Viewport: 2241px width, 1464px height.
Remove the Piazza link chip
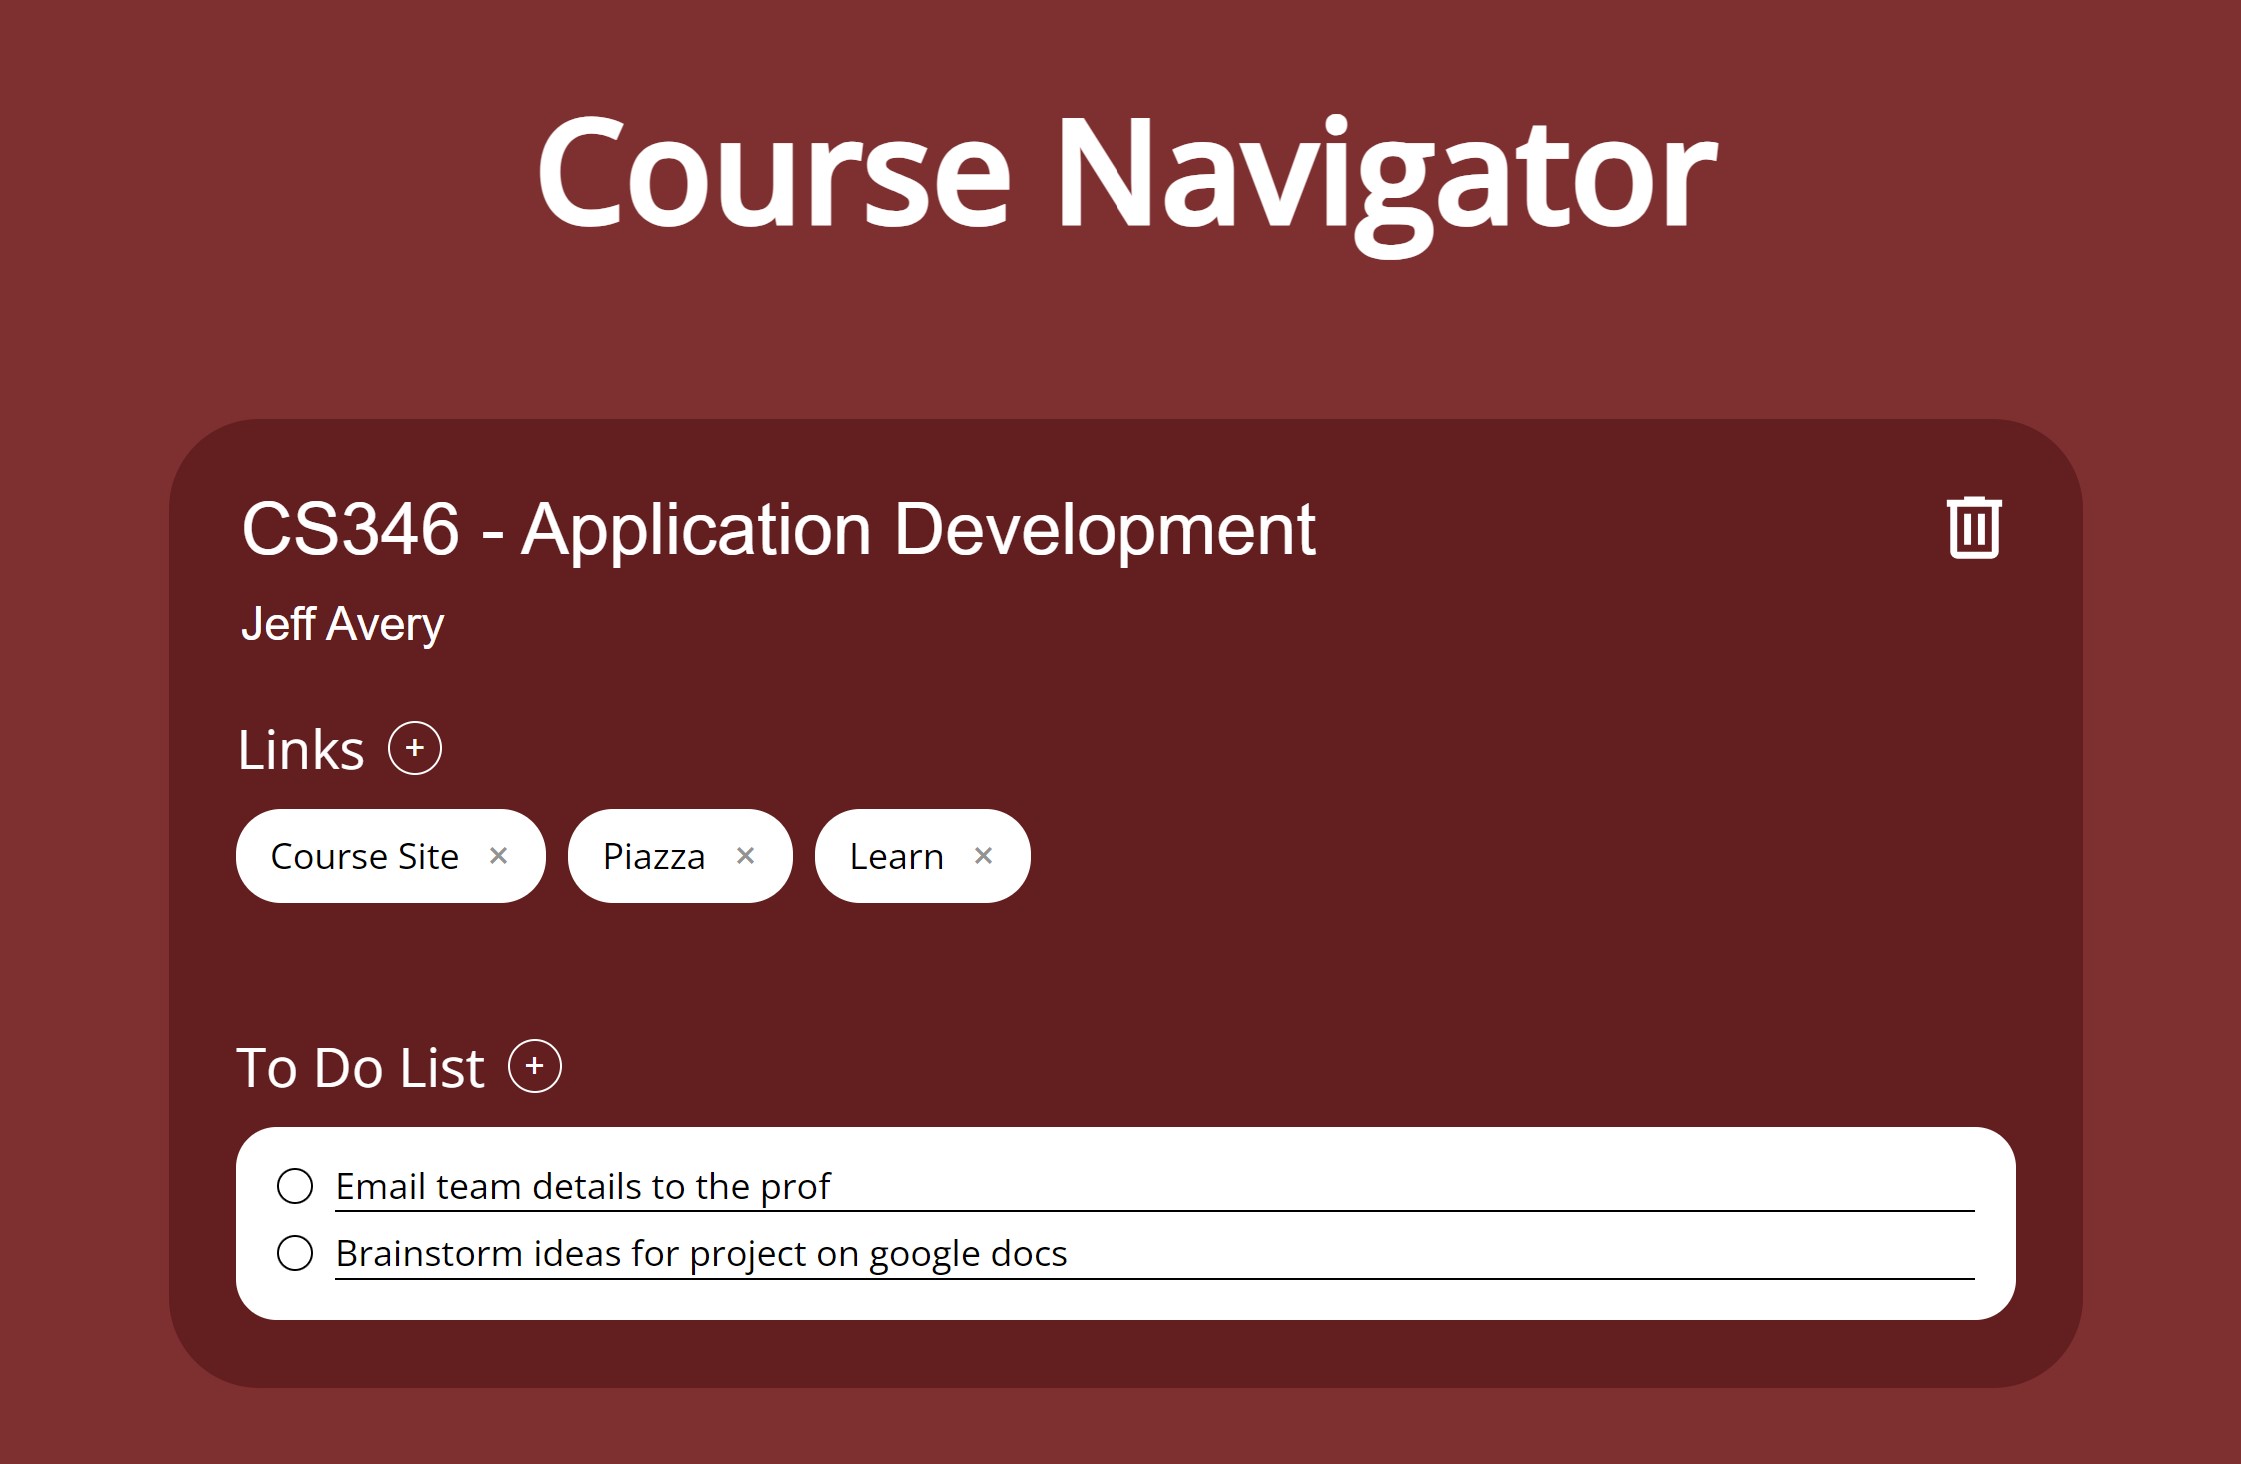pos(745,856)
